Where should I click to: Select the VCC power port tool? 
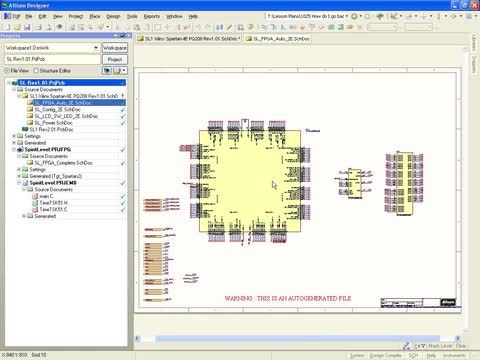(312, 27)
